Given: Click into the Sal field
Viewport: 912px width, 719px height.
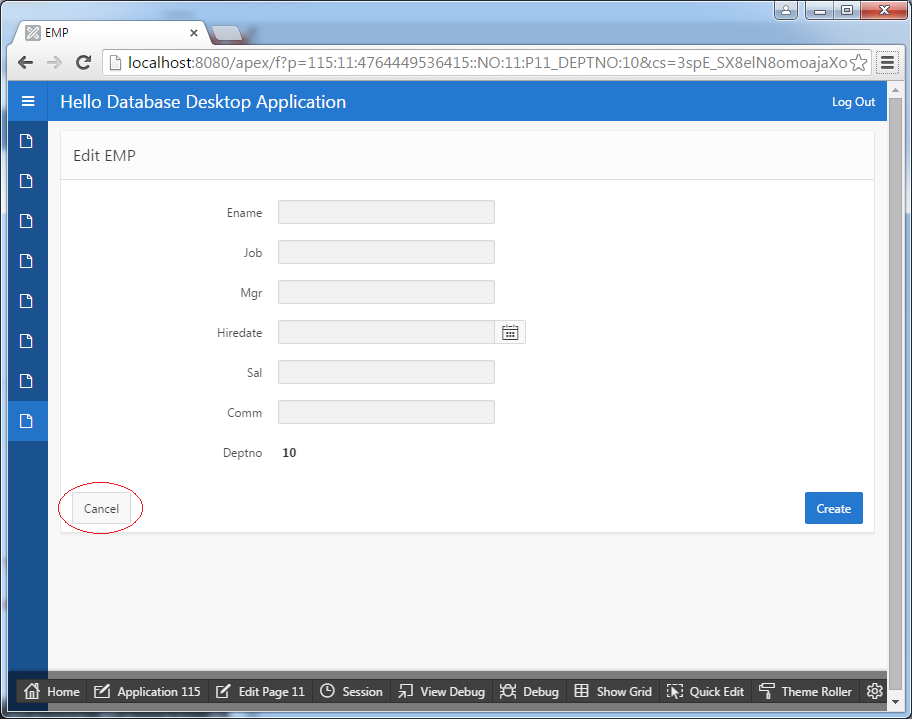Looking at the screenshot, I should (x=386, y=372).
